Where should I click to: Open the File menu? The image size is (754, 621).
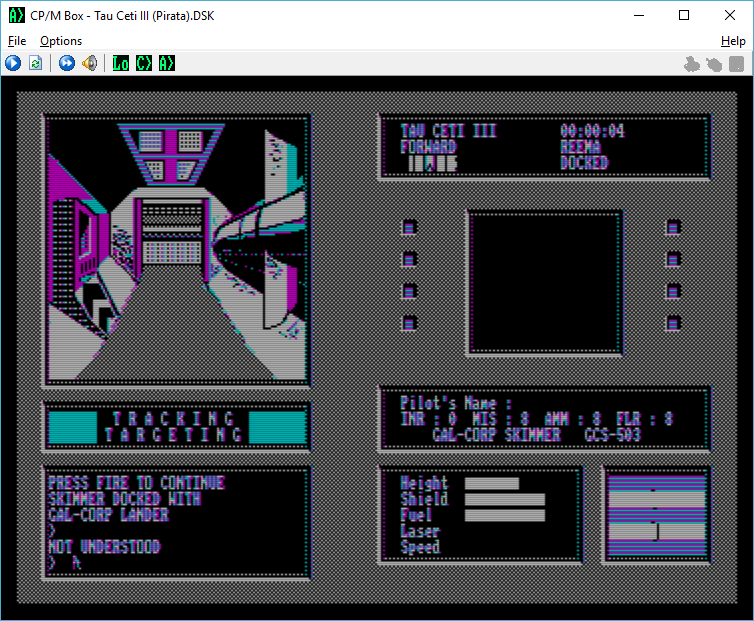click(17, 41)
